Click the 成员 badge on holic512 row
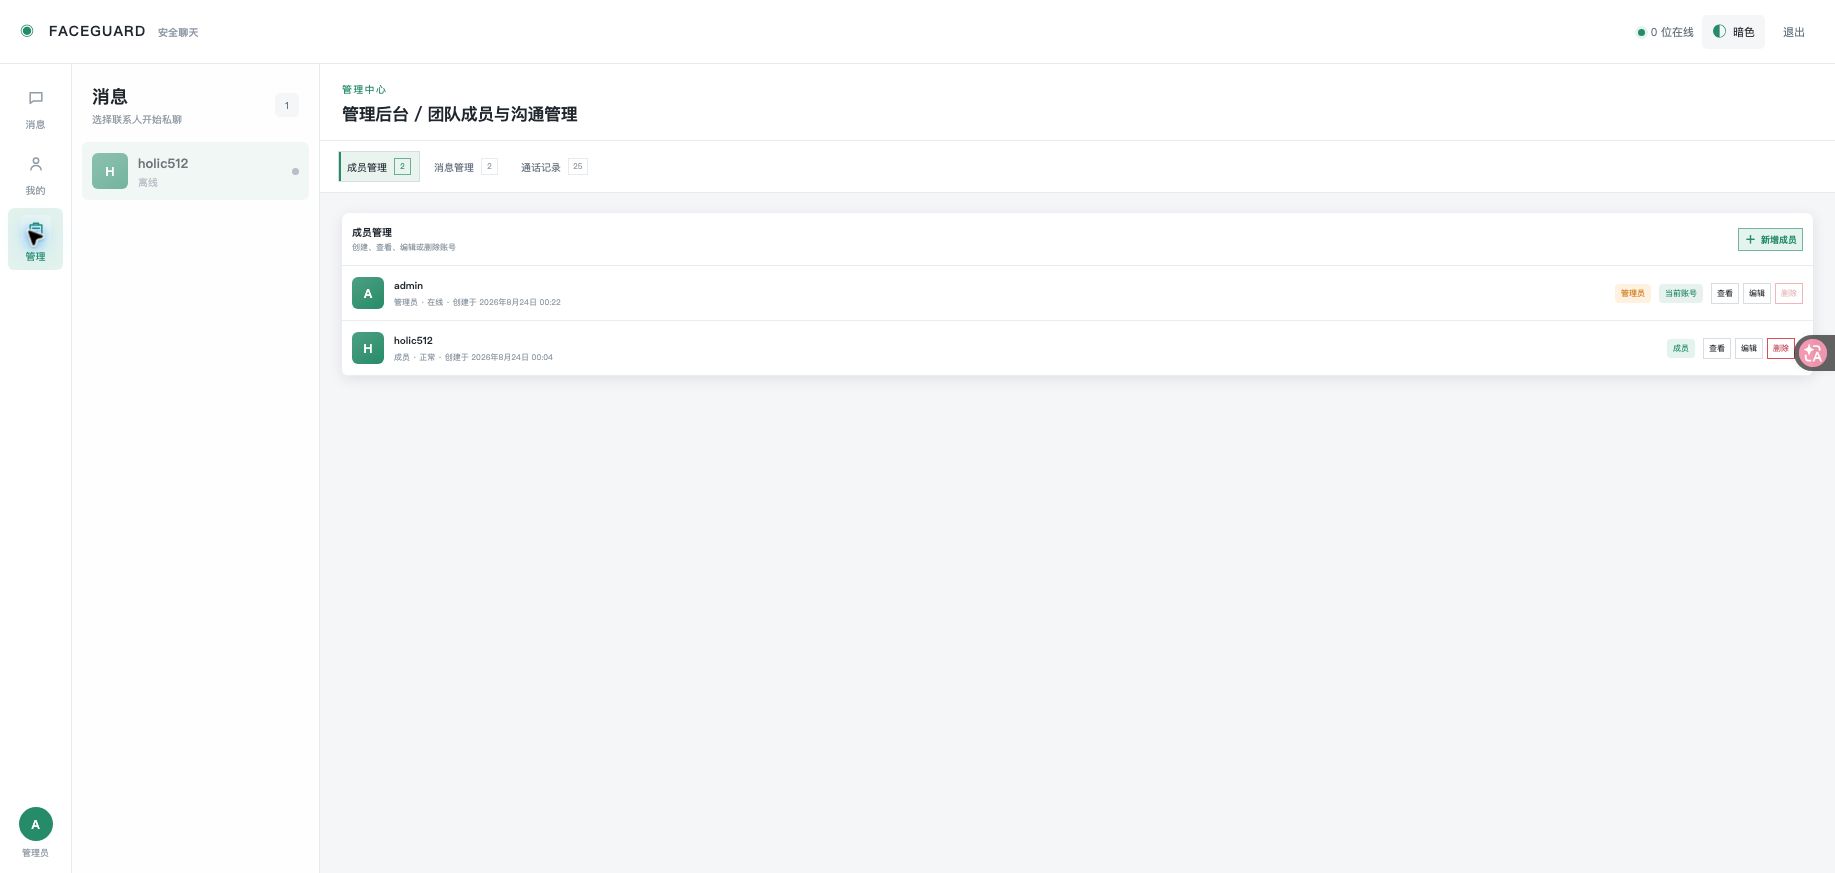1835x873 pixels. click(1680, 348)
